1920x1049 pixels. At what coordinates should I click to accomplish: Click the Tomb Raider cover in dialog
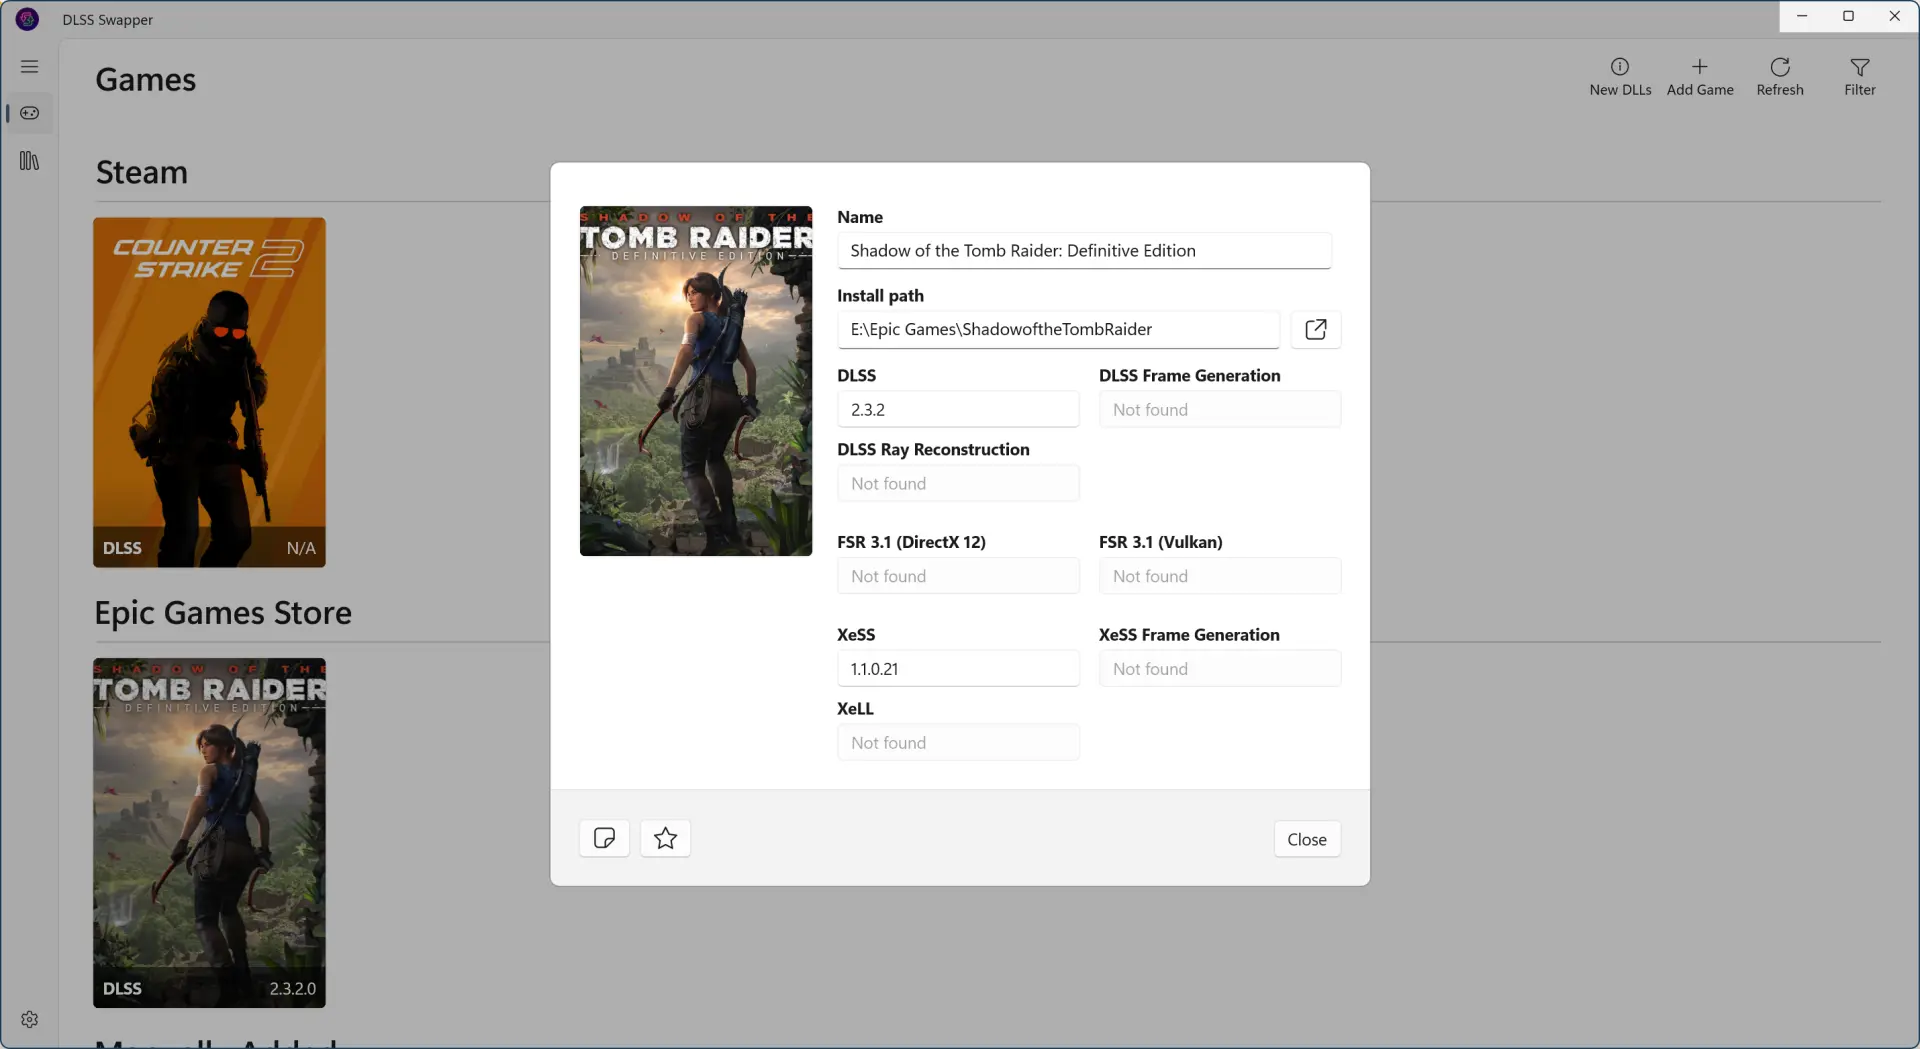[696, 381]
